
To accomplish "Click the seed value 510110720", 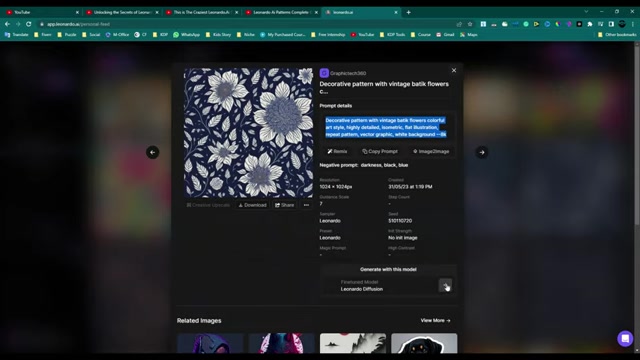I will [400, 221].
